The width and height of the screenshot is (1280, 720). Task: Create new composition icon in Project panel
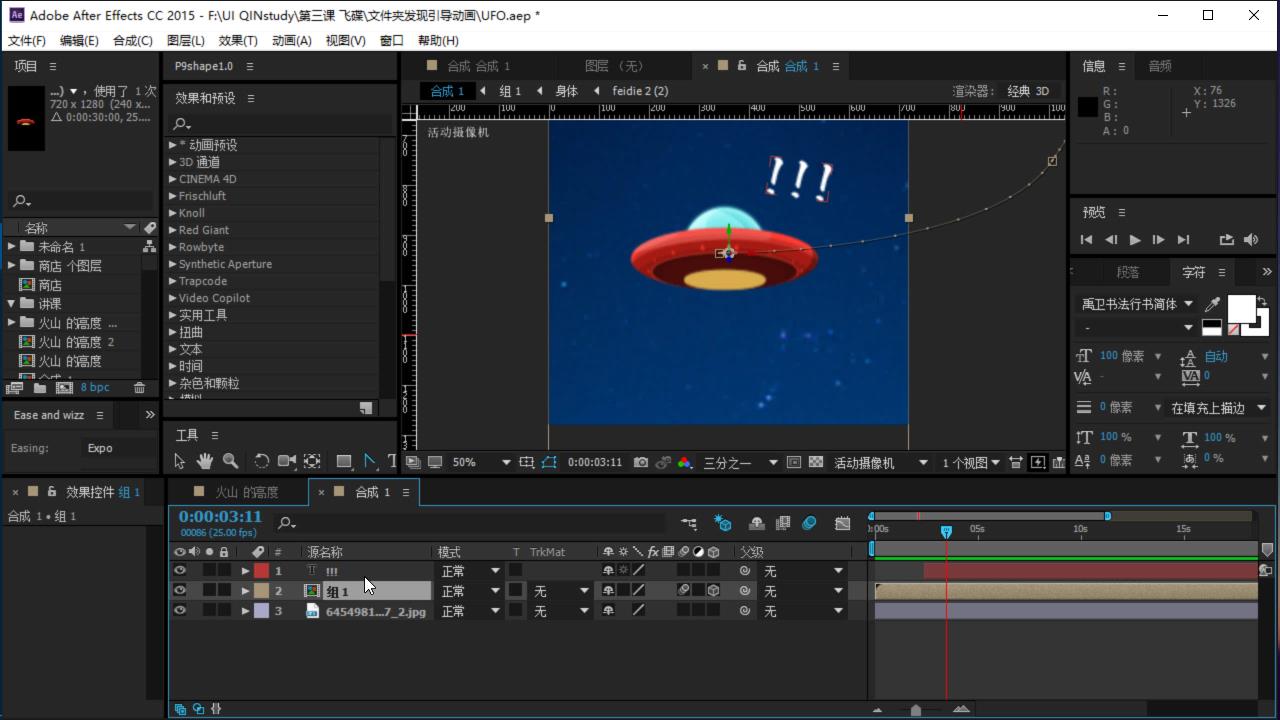[x=64, y=388]
